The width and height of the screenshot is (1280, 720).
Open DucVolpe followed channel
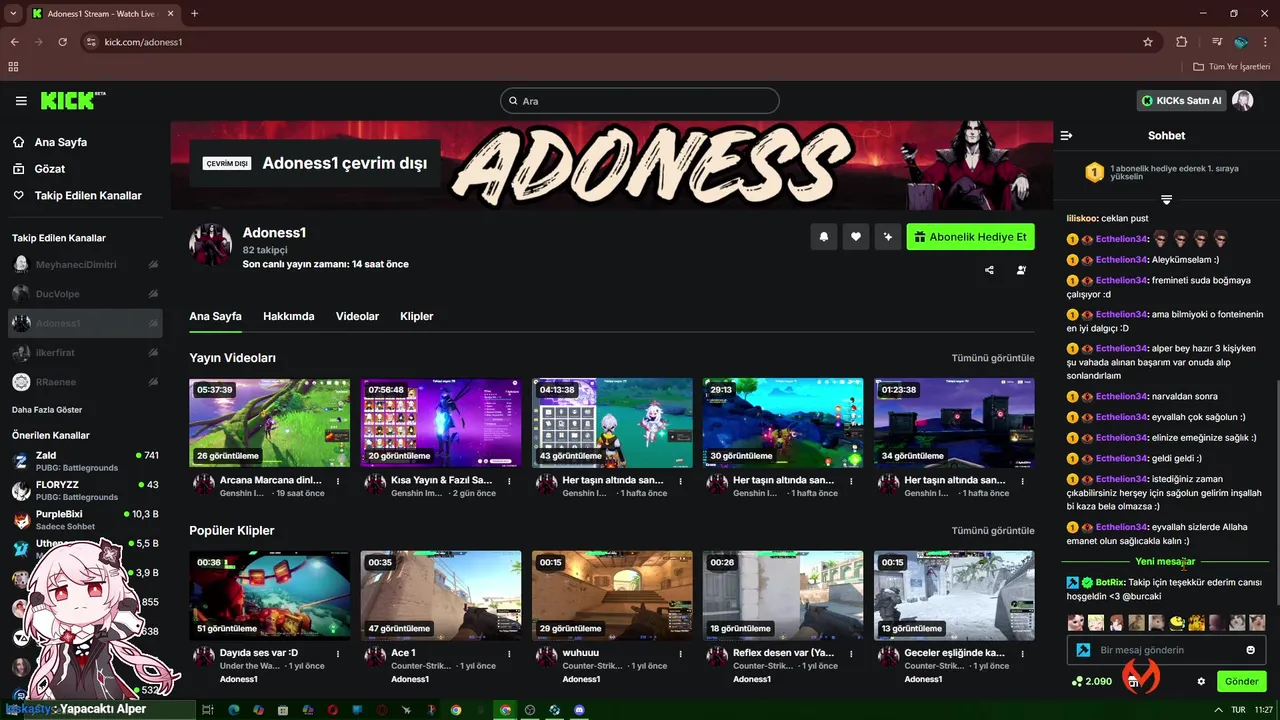pos(85,294)
